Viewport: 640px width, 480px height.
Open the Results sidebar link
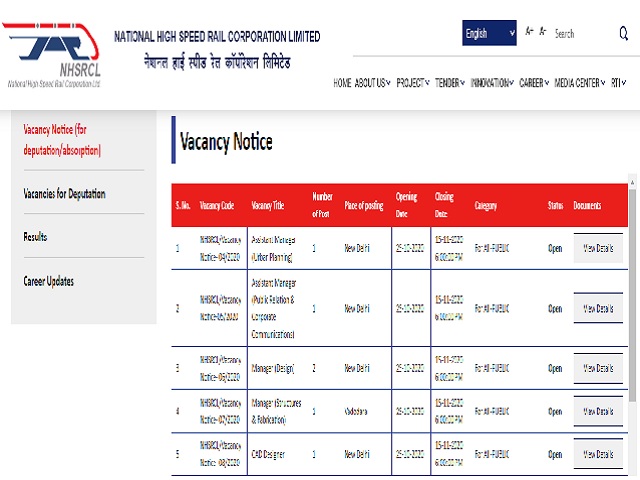[x=35, y=237]
